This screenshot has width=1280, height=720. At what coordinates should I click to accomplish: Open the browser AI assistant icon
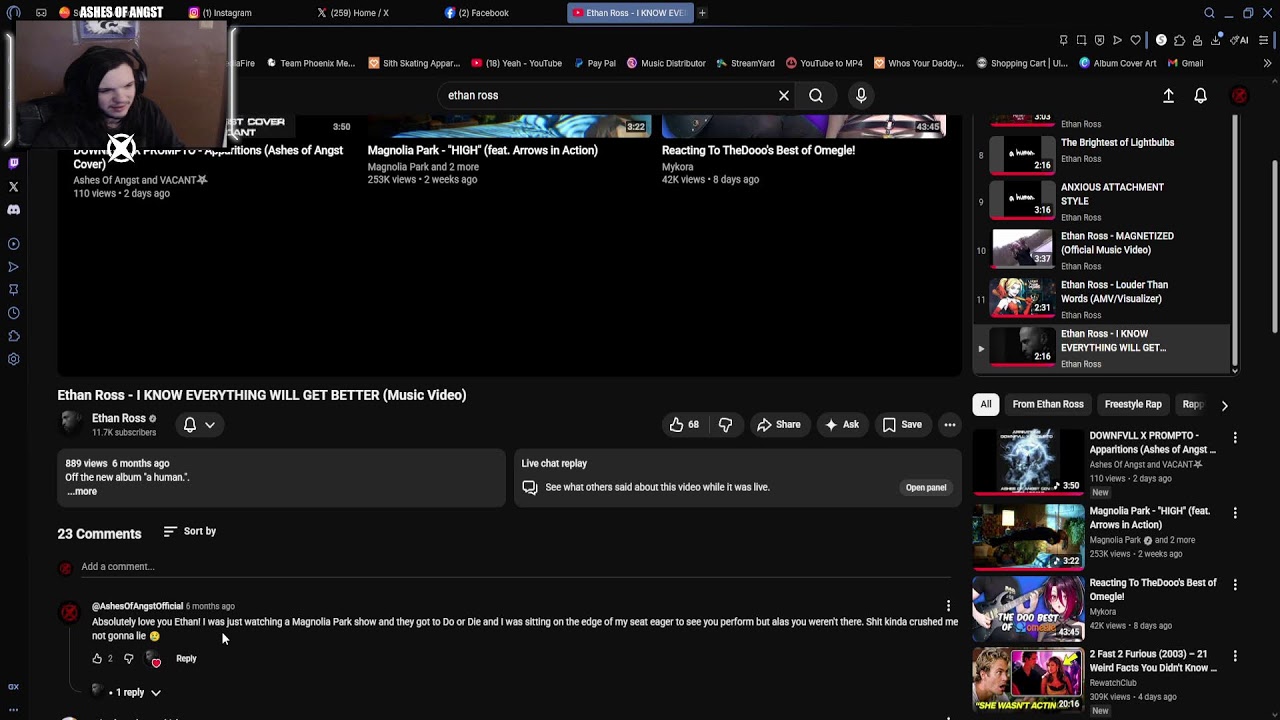tap(1240, 40)
